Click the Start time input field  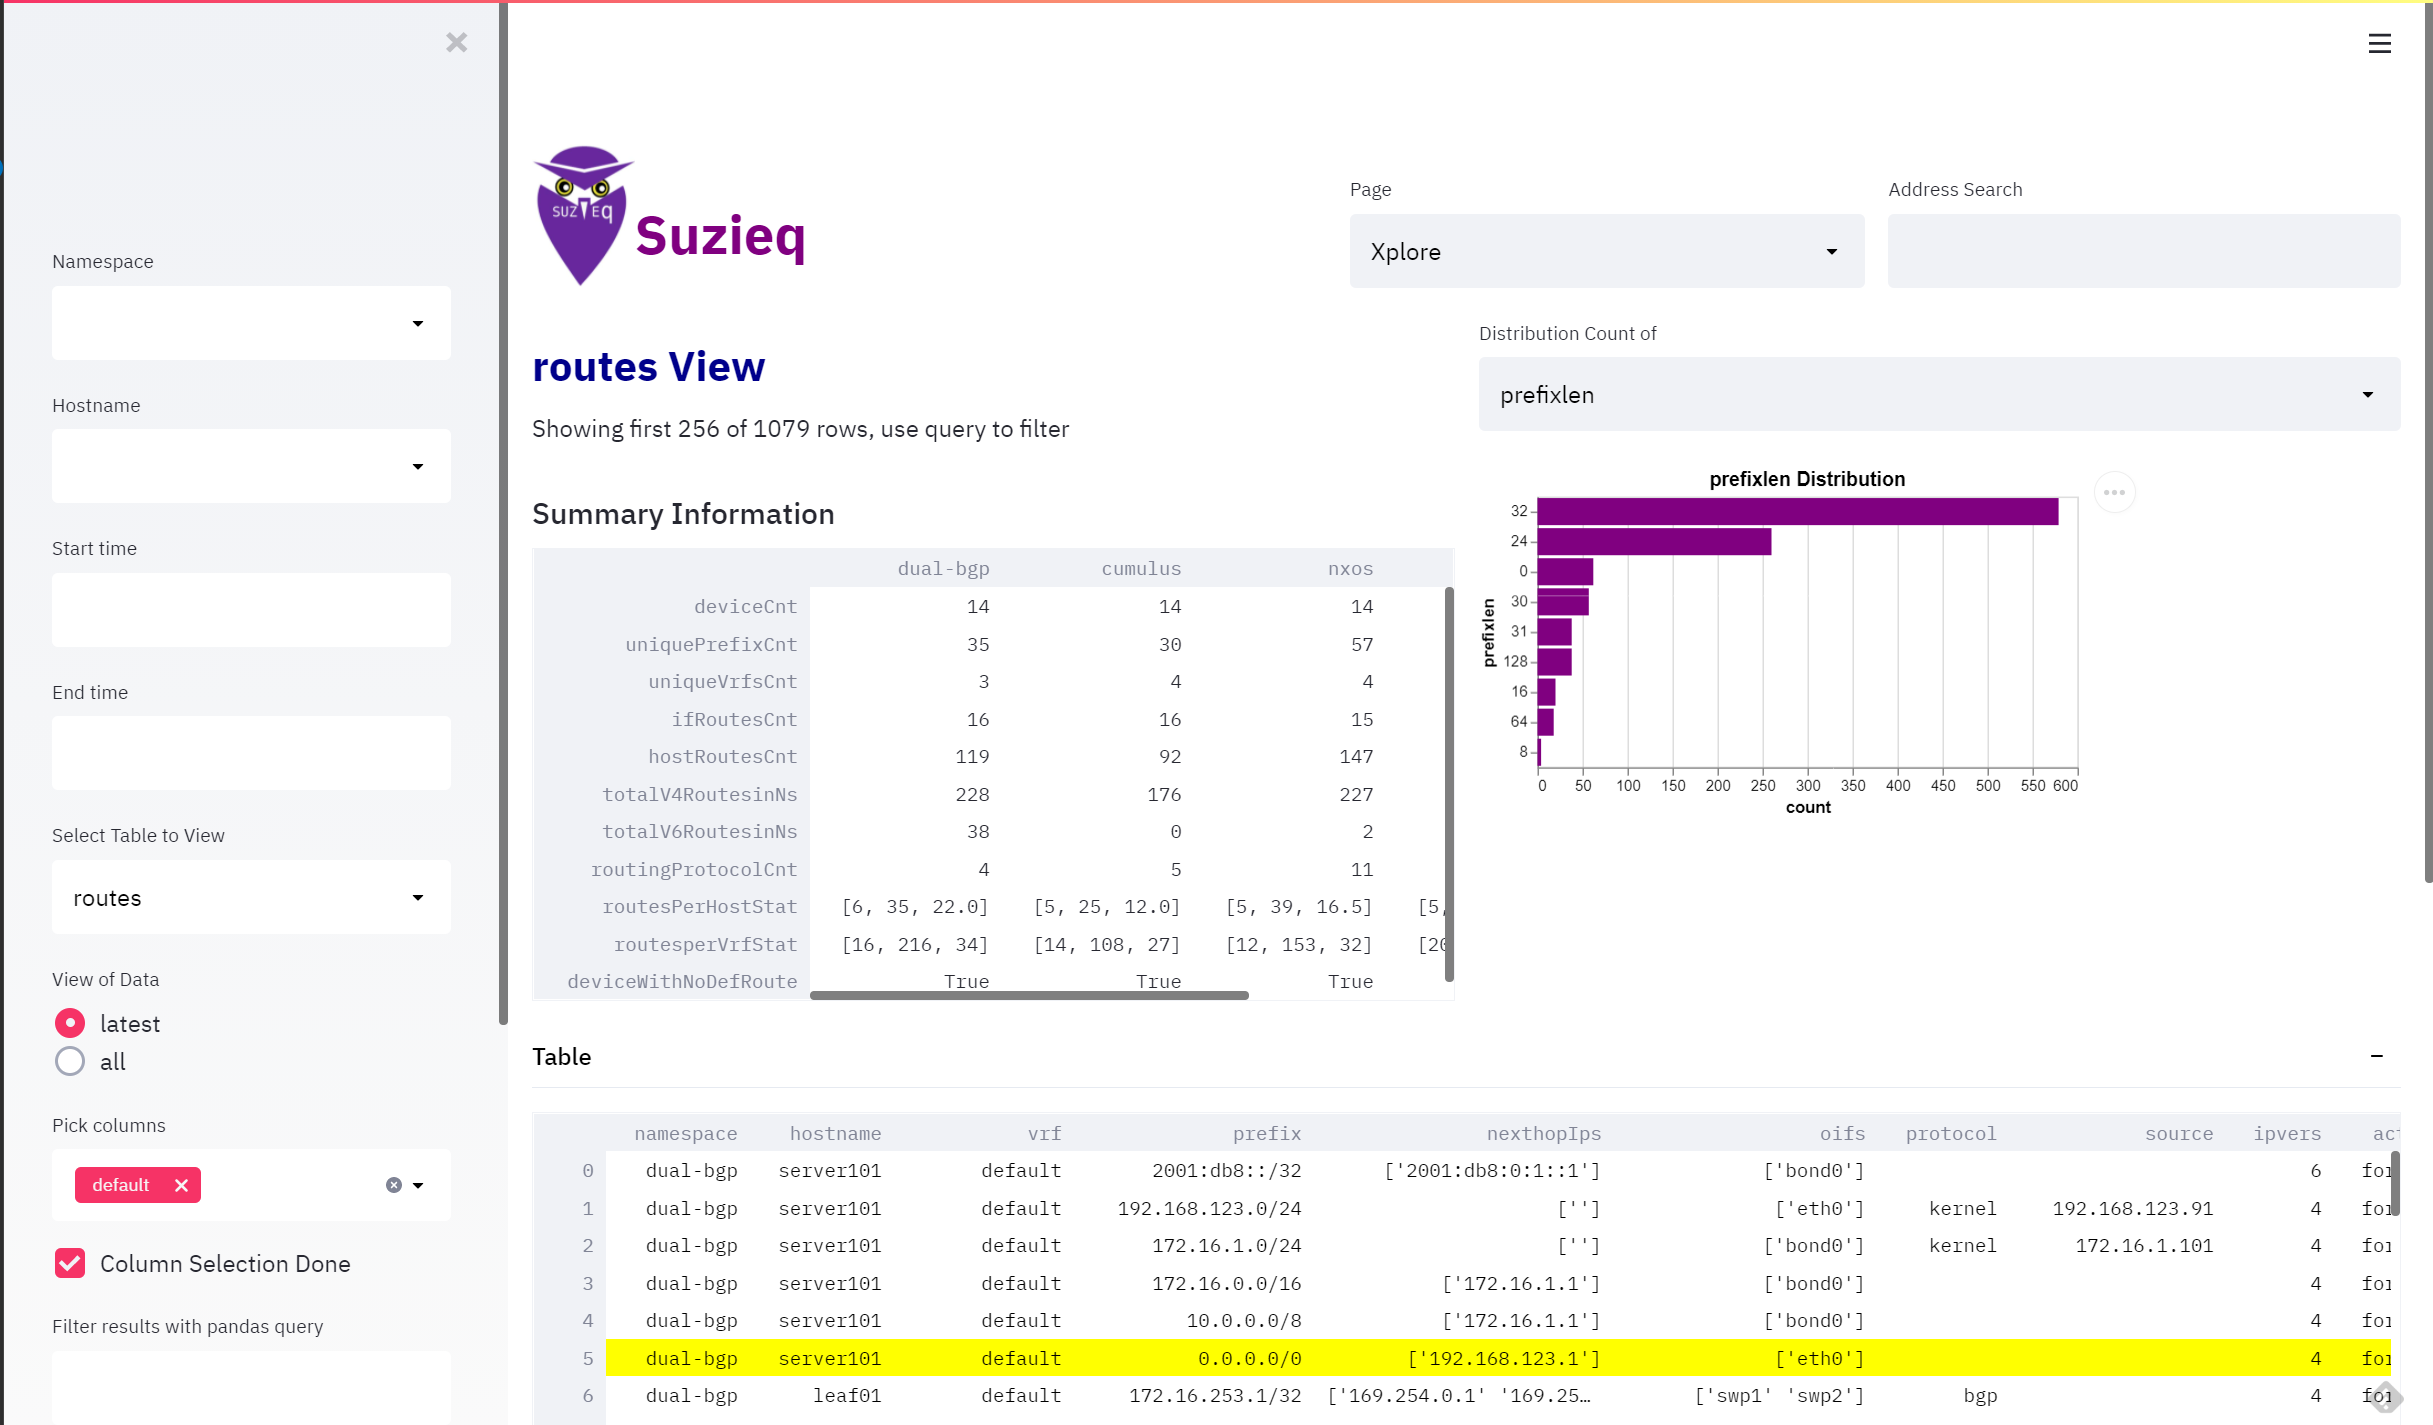(x=251, y=610)
